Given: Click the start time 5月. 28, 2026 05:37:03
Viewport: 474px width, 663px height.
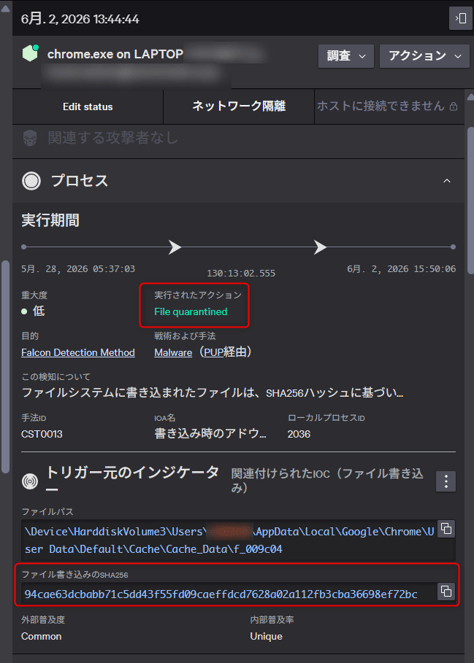Looking at the screenshot, I should [x=78, y=269].
